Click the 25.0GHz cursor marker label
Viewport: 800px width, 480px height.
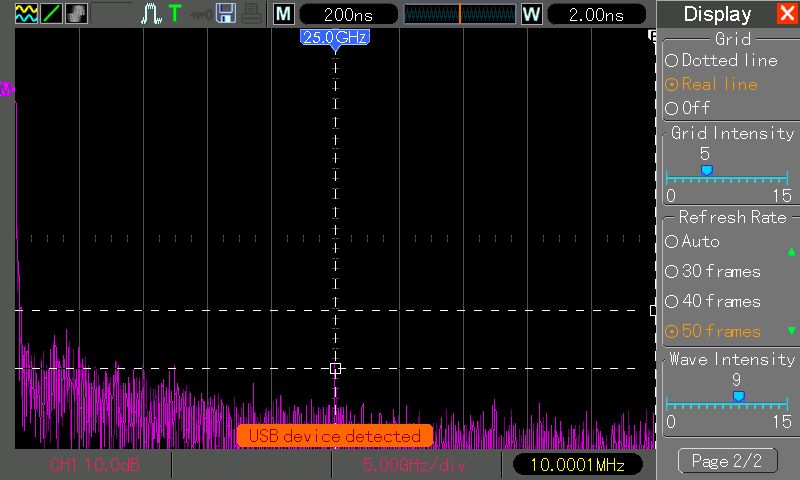335,37
